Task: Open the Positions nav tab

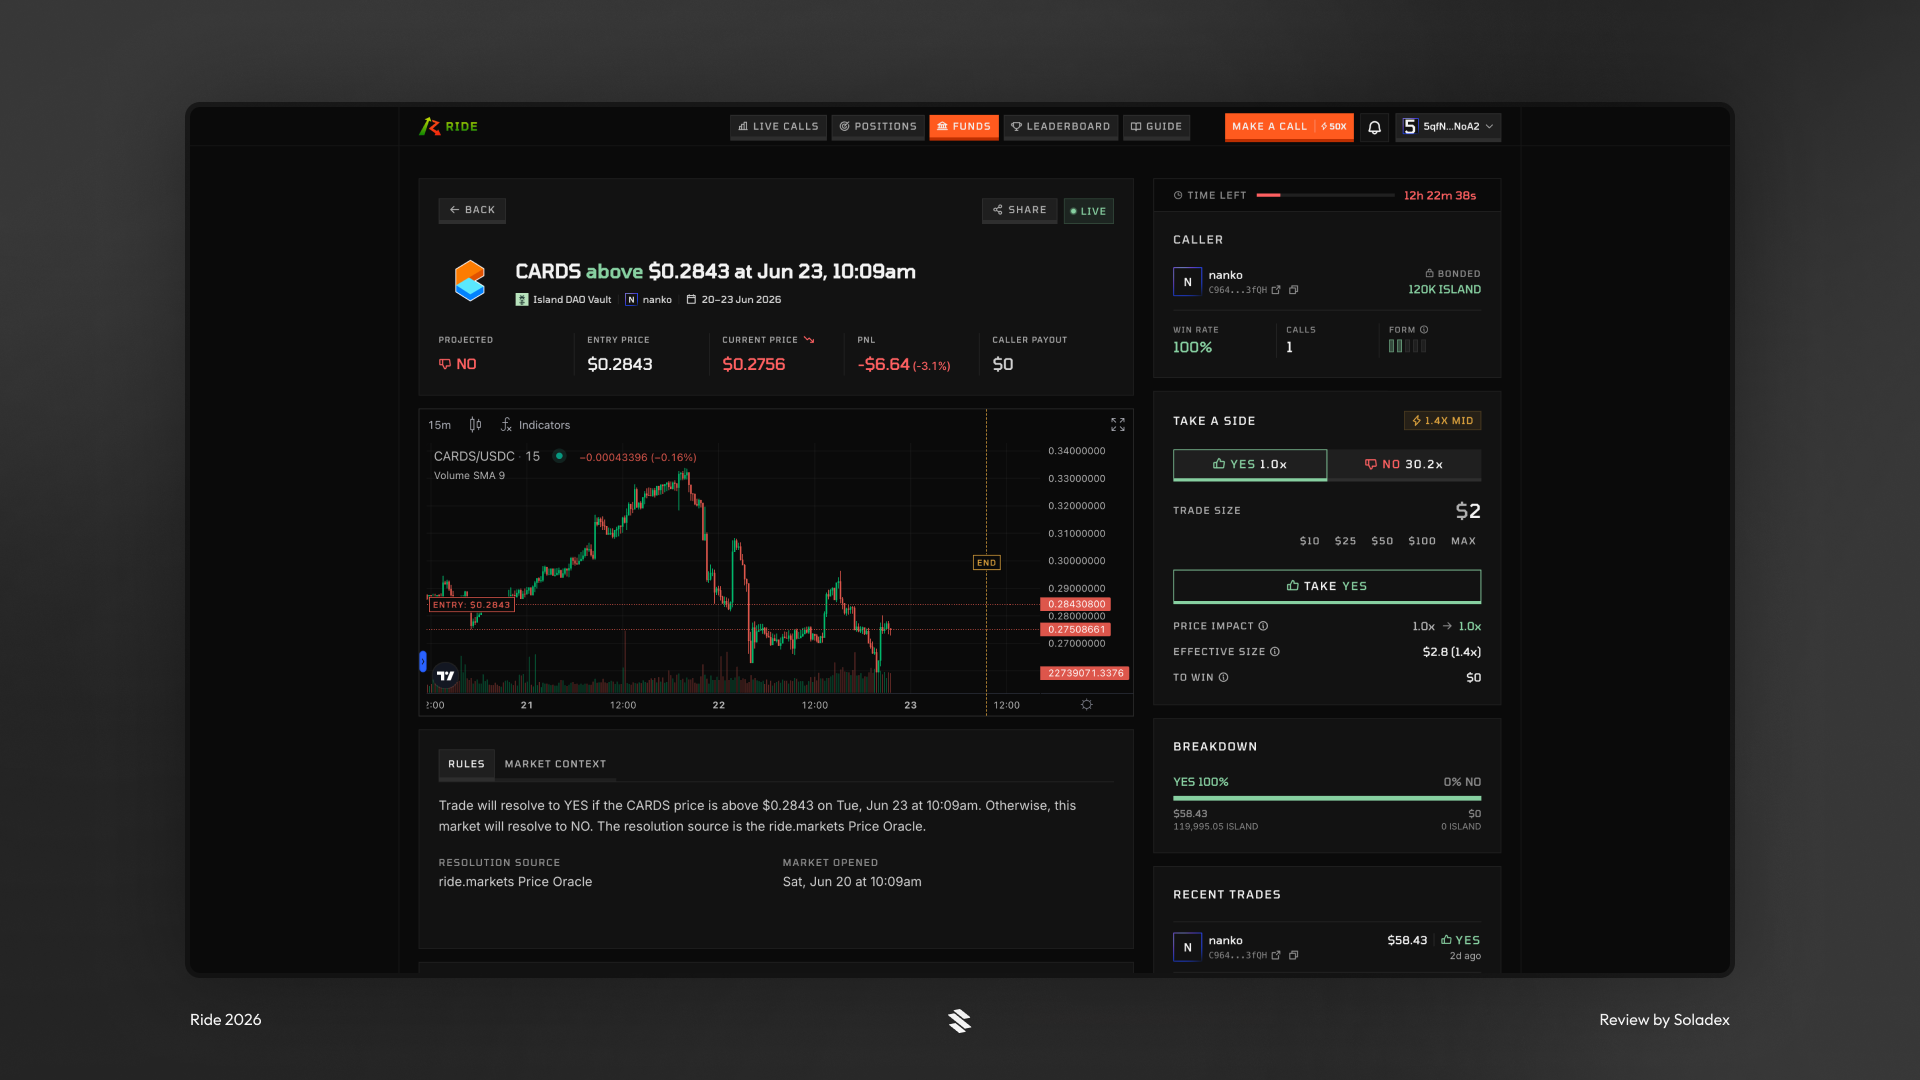Action: tap(878, 127)
